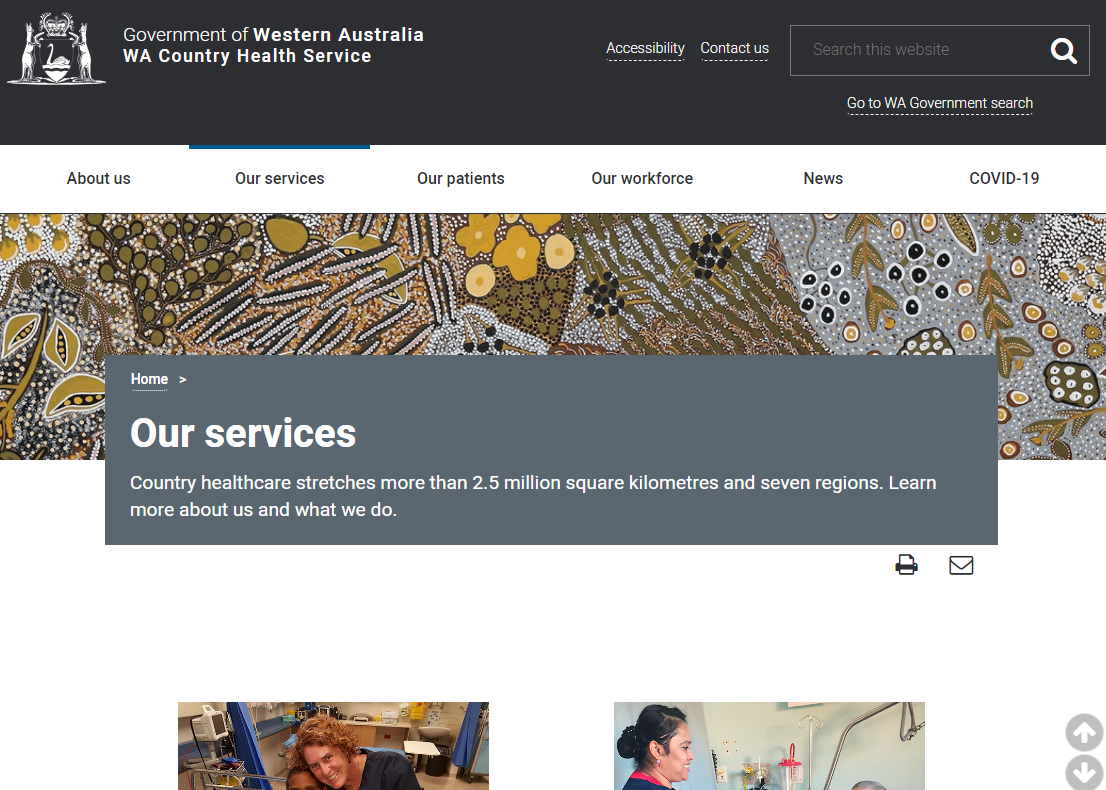Open the Accessibility link
This screenshot has height=790, width=1106.
coord(645,48)
